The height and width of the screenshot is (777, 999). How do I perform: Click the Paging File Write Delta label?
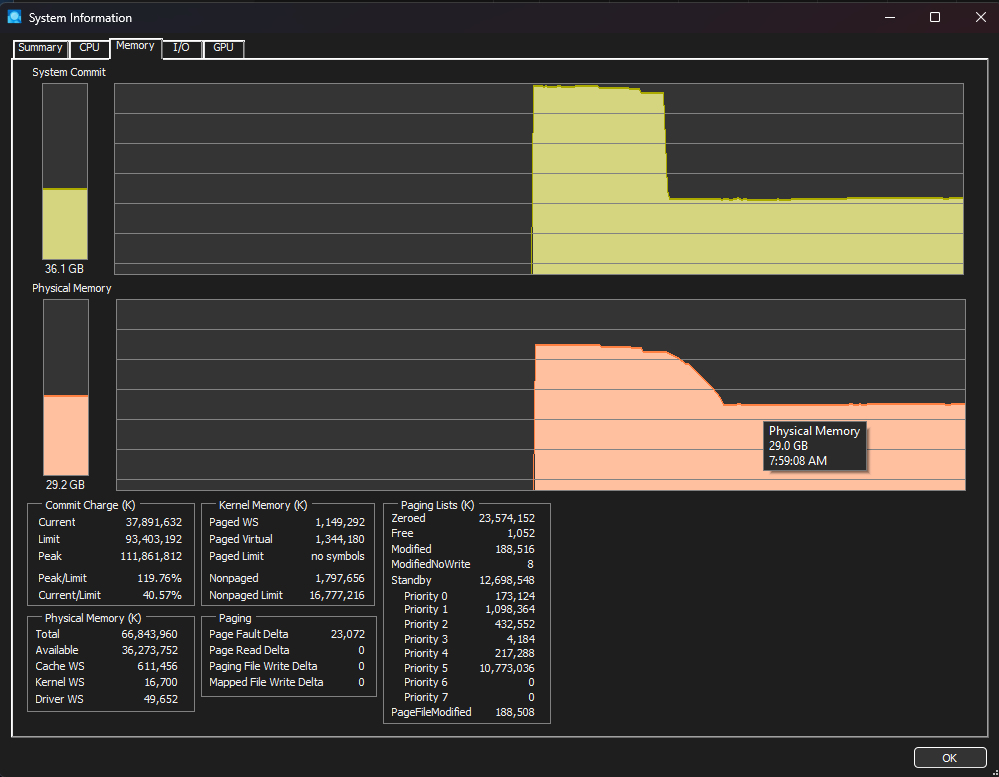[x=263, y=666]
